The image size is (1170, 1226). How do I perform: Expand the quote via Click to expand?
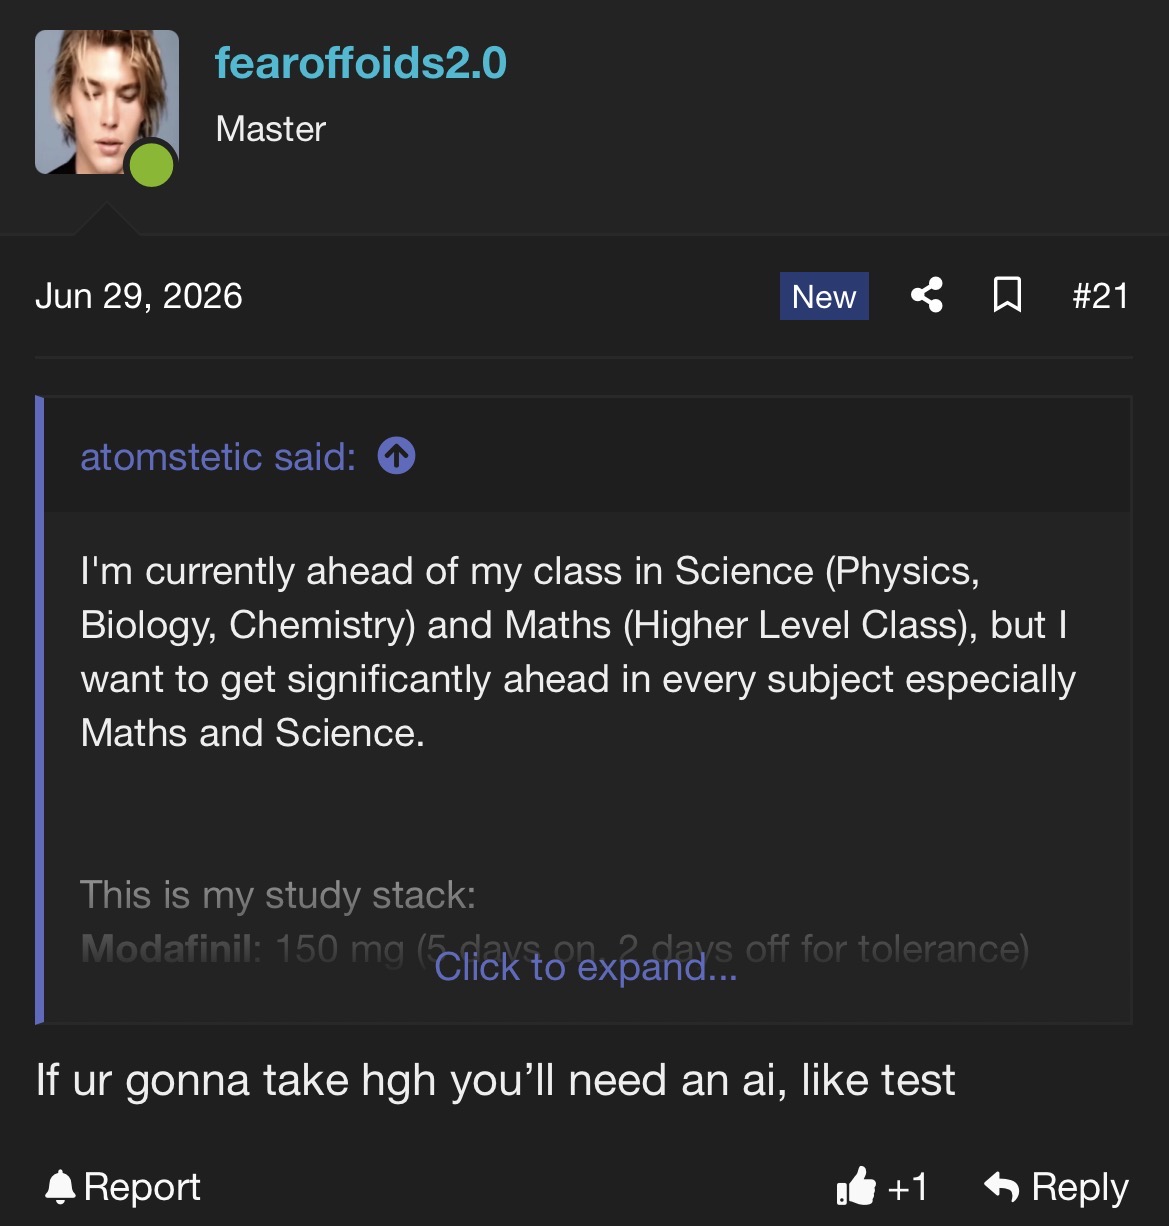pos(586,967)
